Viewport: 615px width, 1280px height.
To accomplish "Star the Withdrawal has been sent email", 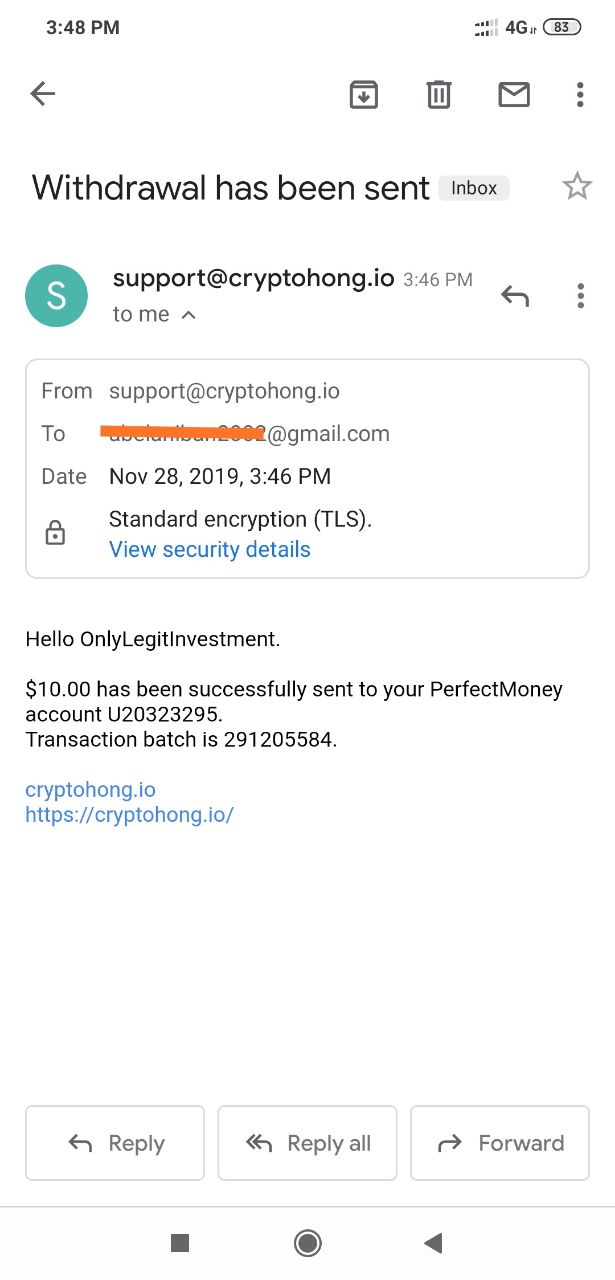I will [577, 187].
